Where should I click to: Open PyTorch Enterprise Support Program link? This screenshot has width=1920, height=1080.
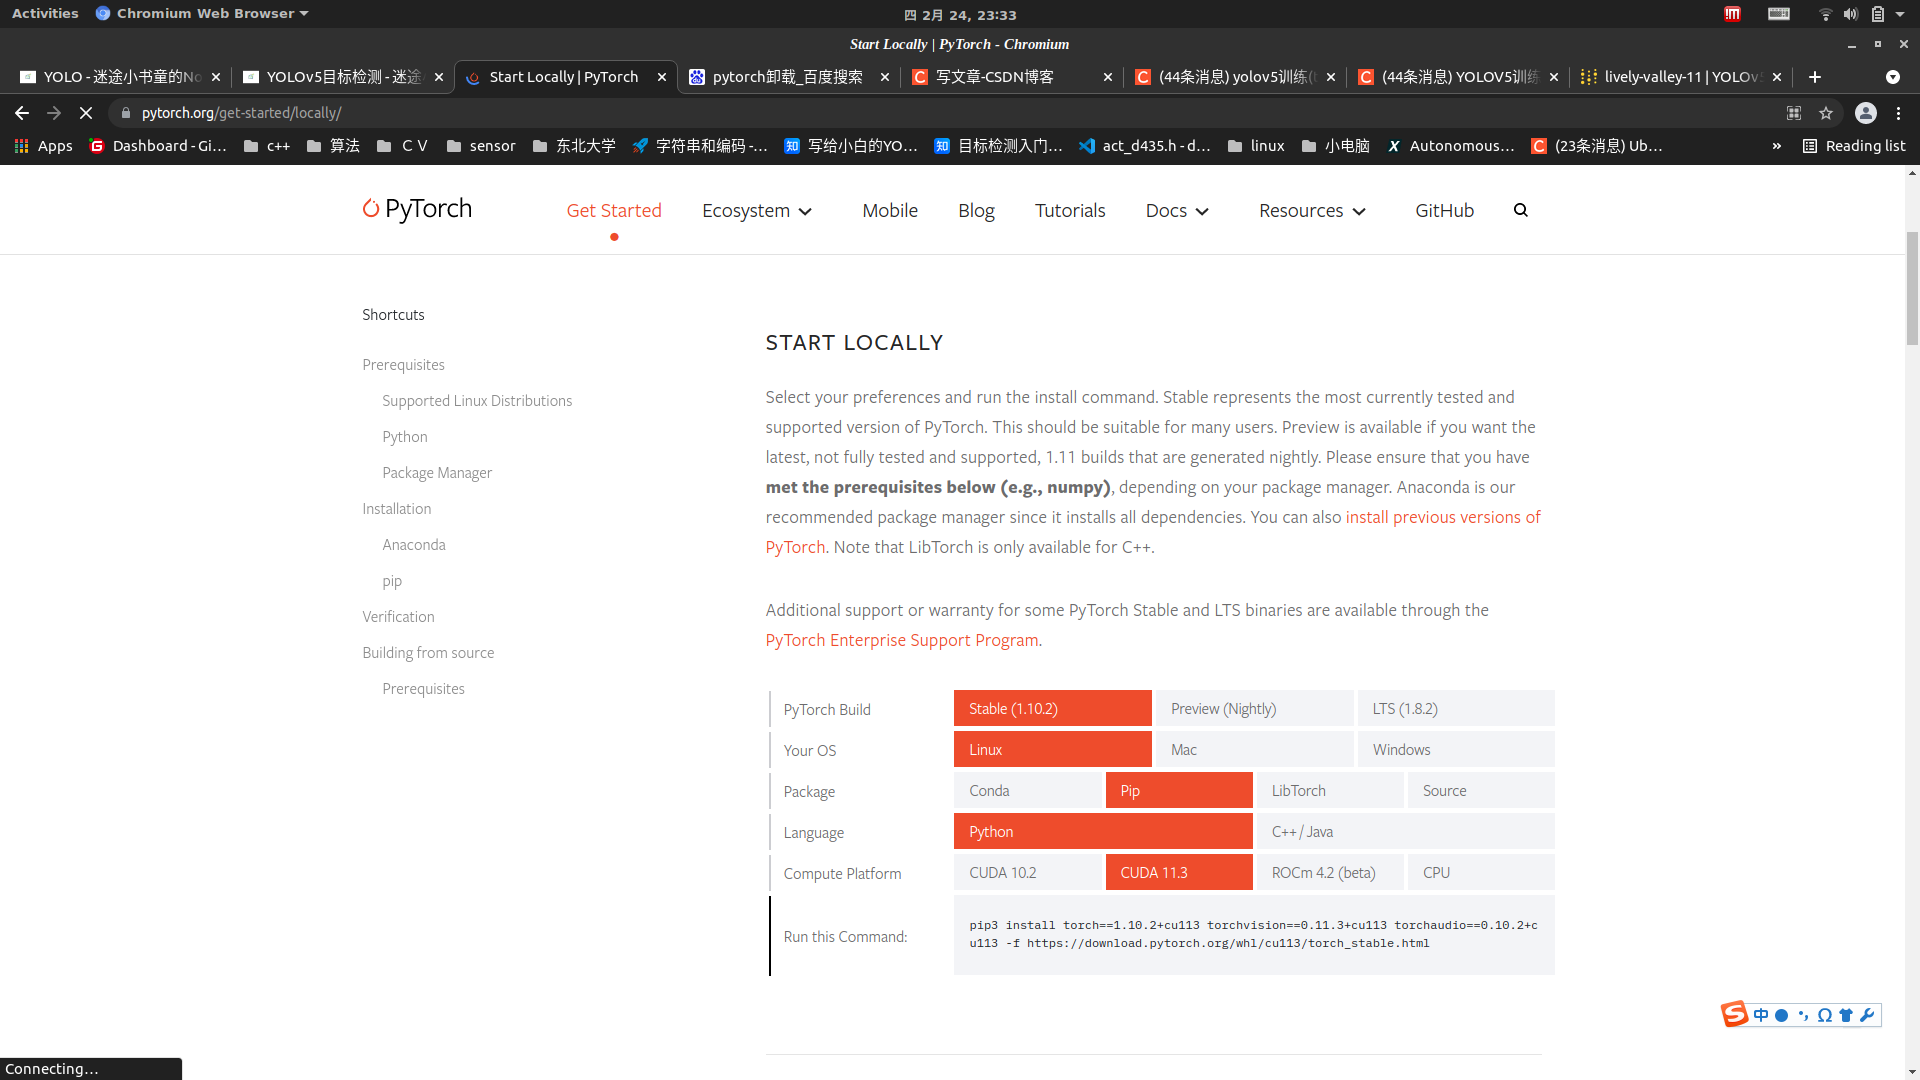pyautogui.click(x=901, y=640)
